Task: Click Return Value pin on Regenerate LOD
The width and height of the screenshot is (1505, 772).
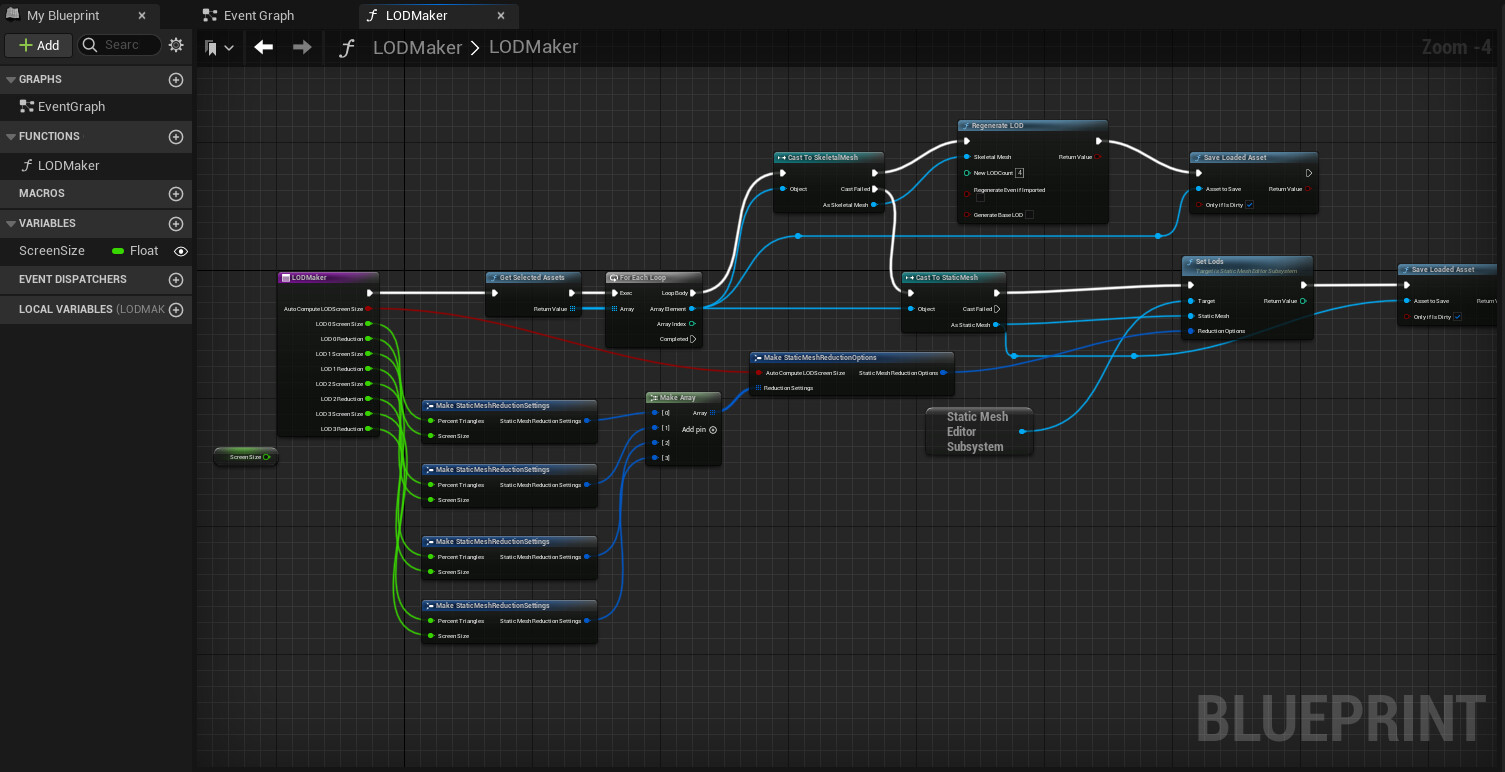Action: (1097, 157)
